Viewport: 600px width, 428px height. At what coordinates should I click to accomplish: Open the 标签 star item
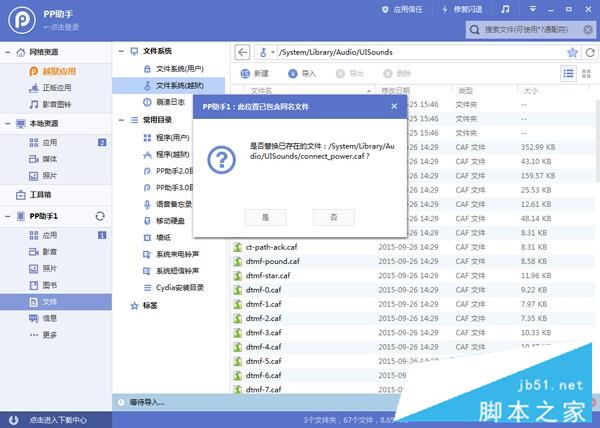click(144, 305)
